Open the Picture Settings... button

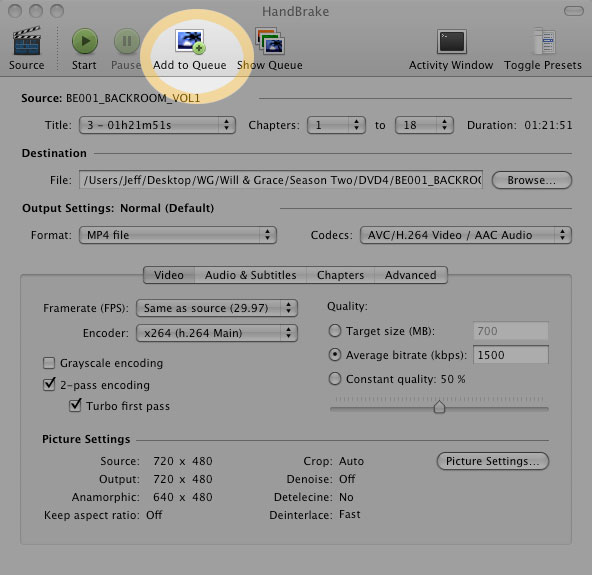pos(492,461)
